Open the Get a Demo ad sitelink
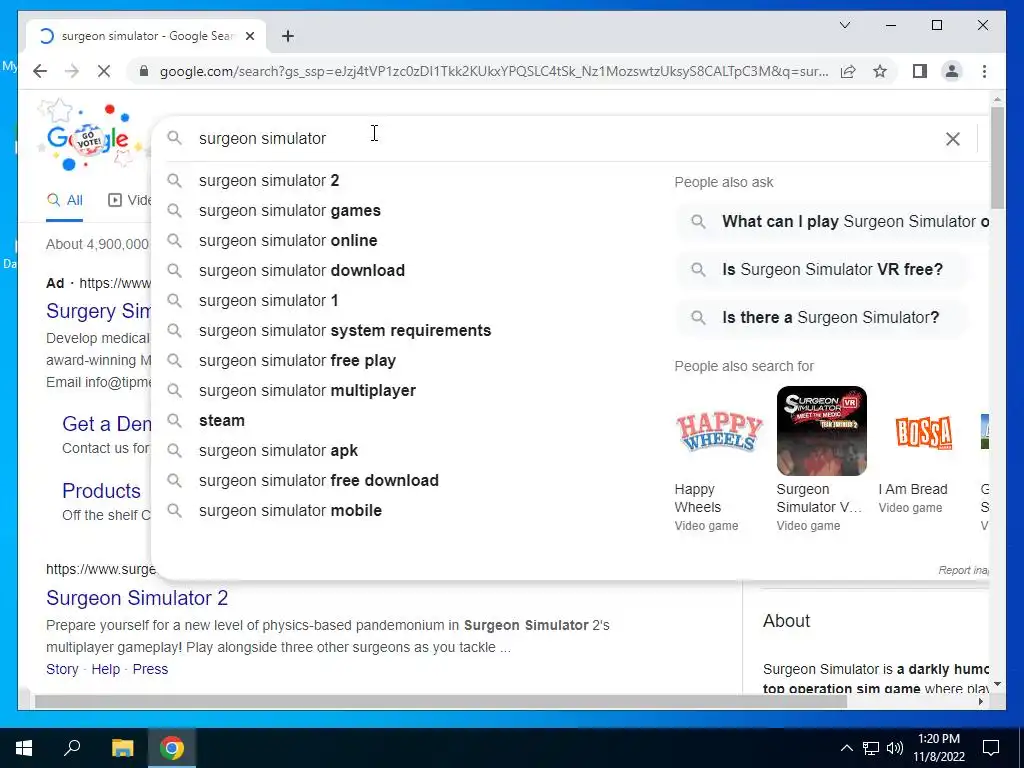 [107, 424]
